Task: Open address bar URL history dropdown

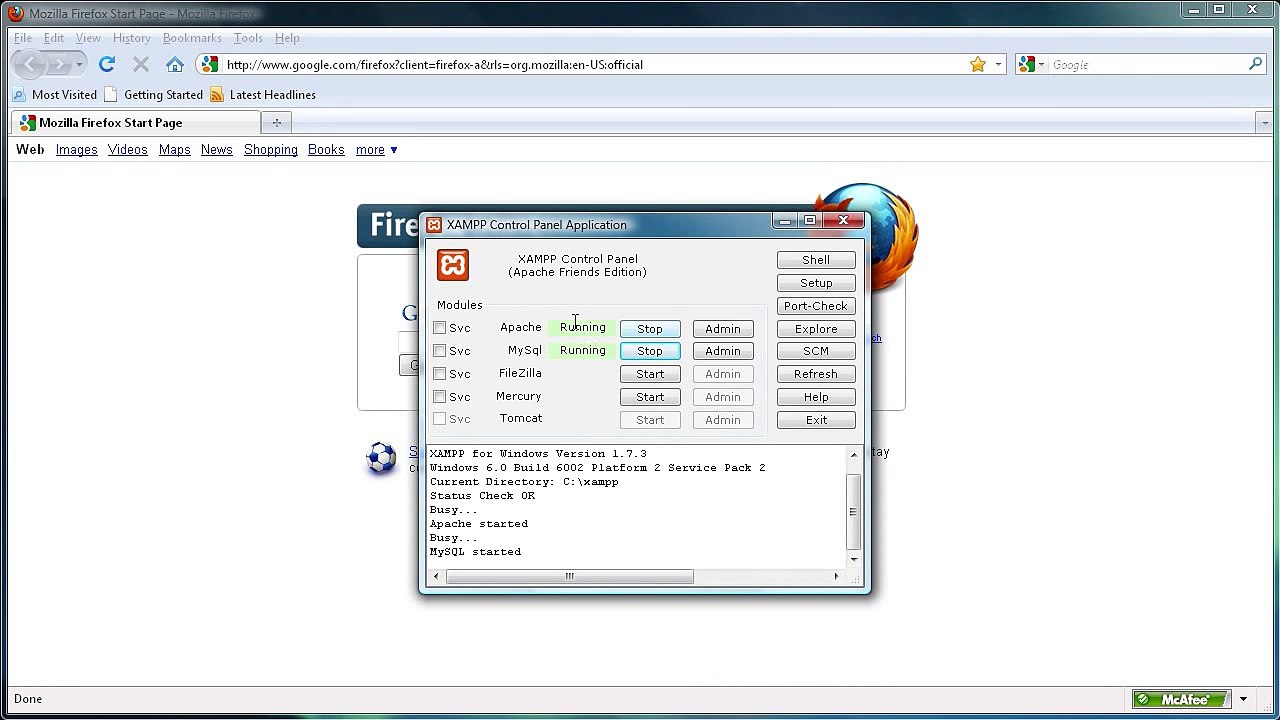Action: click(x=997, y=65)
